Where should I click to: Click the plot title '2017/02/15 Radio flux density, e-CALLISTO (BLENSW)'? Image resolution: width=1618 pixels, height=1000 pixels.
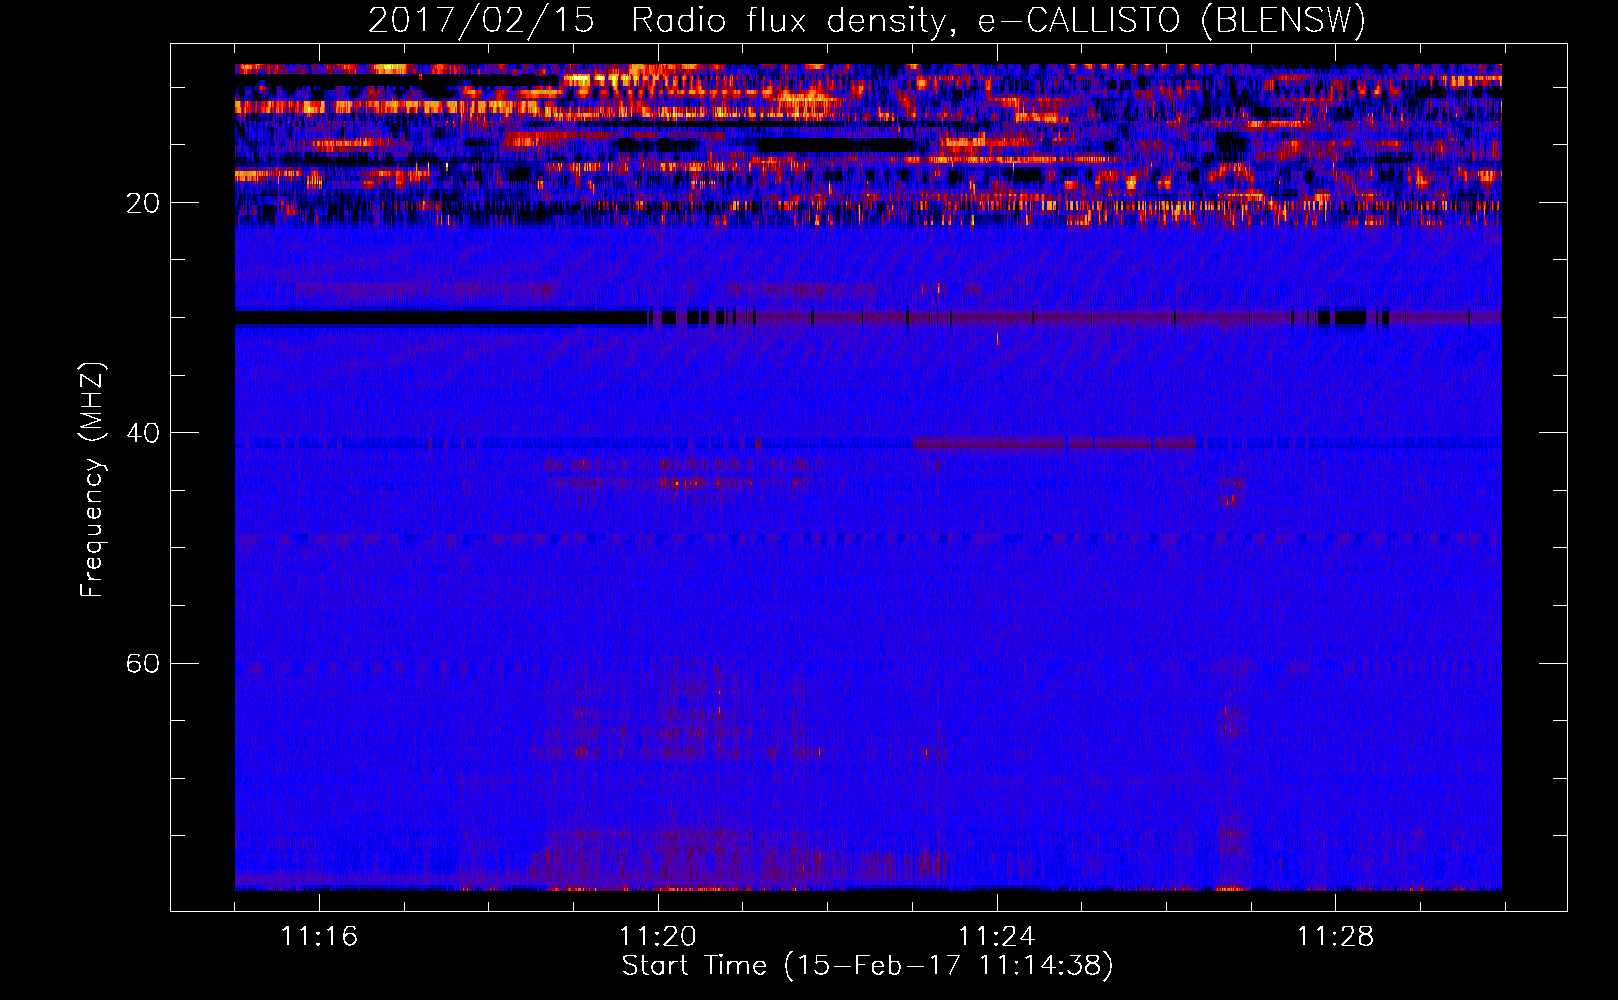coord(867,20)
